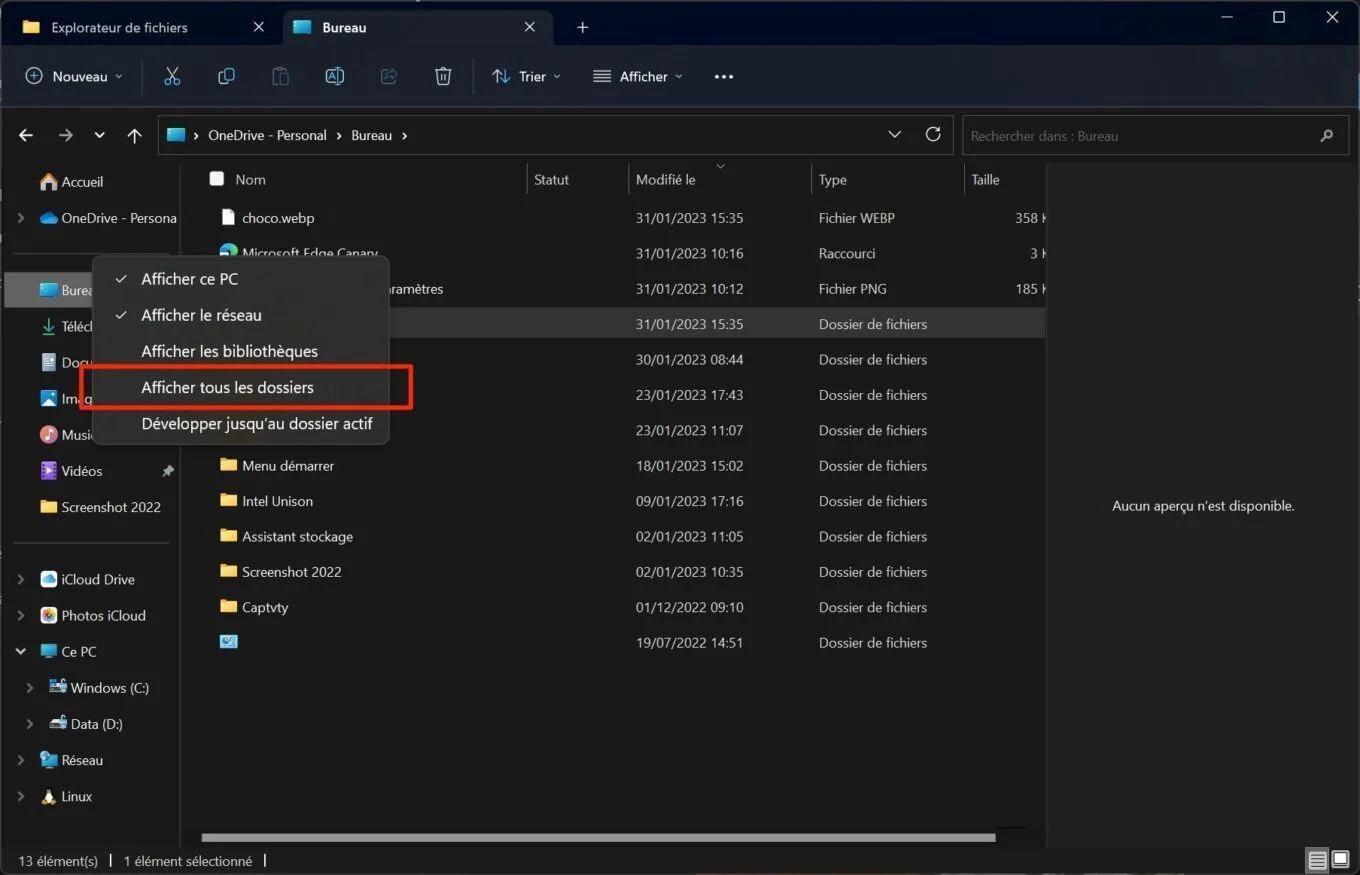Image resolution: width=1360 pixels, height=875 pixels.
Task: Select Linux in the sidebar
Action: (x=66, y=797)
